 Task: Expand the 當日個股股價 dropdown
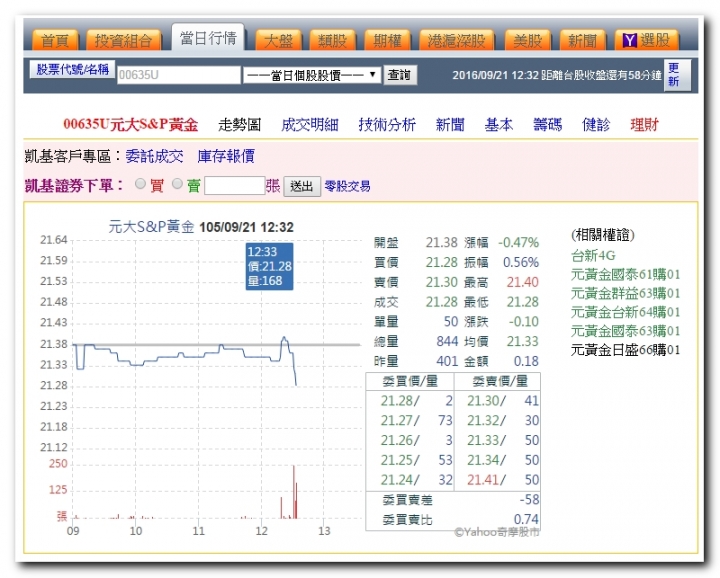click(312, 75)
